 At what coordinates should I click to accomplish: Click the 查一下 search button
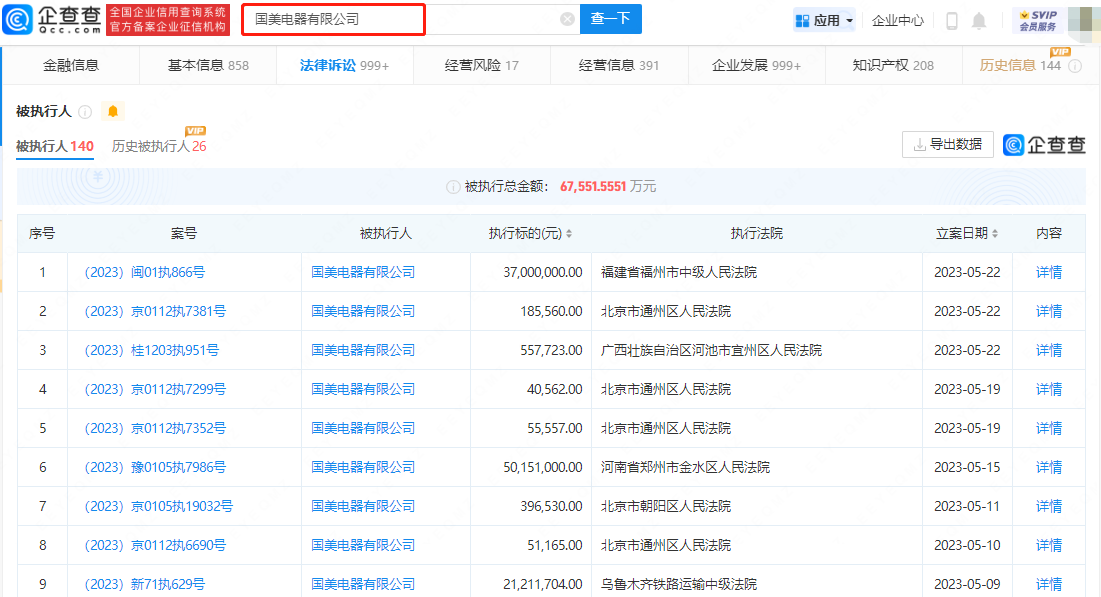[610, 19]
